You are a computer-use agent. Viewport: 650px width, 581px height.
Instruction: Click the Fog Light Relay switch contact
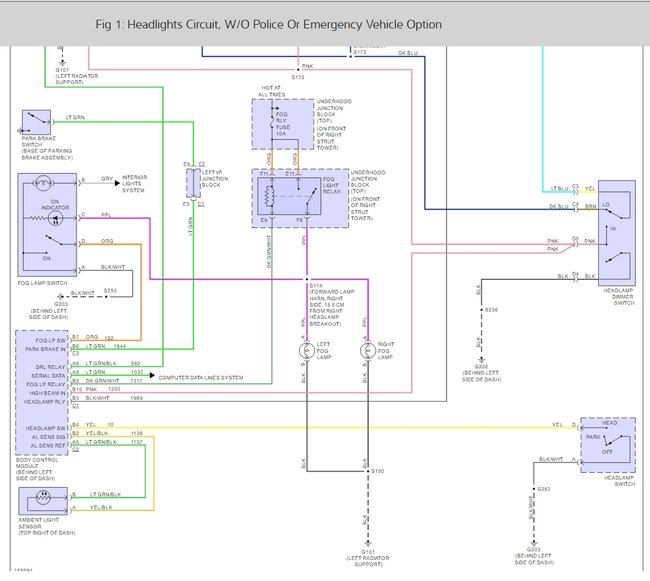(310, 198)
